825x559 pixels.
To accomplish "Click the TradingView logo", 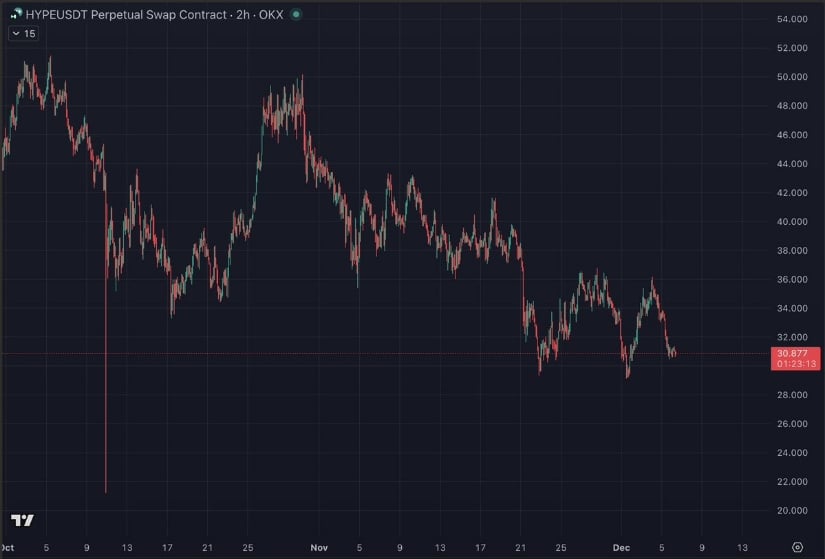I will 22,520.
